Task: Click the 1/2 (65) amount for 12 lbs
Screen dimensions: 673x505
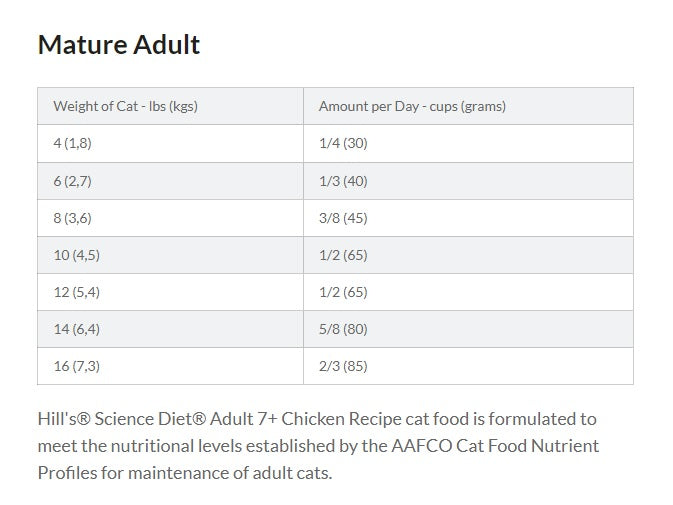Action: tap(468, 292)
